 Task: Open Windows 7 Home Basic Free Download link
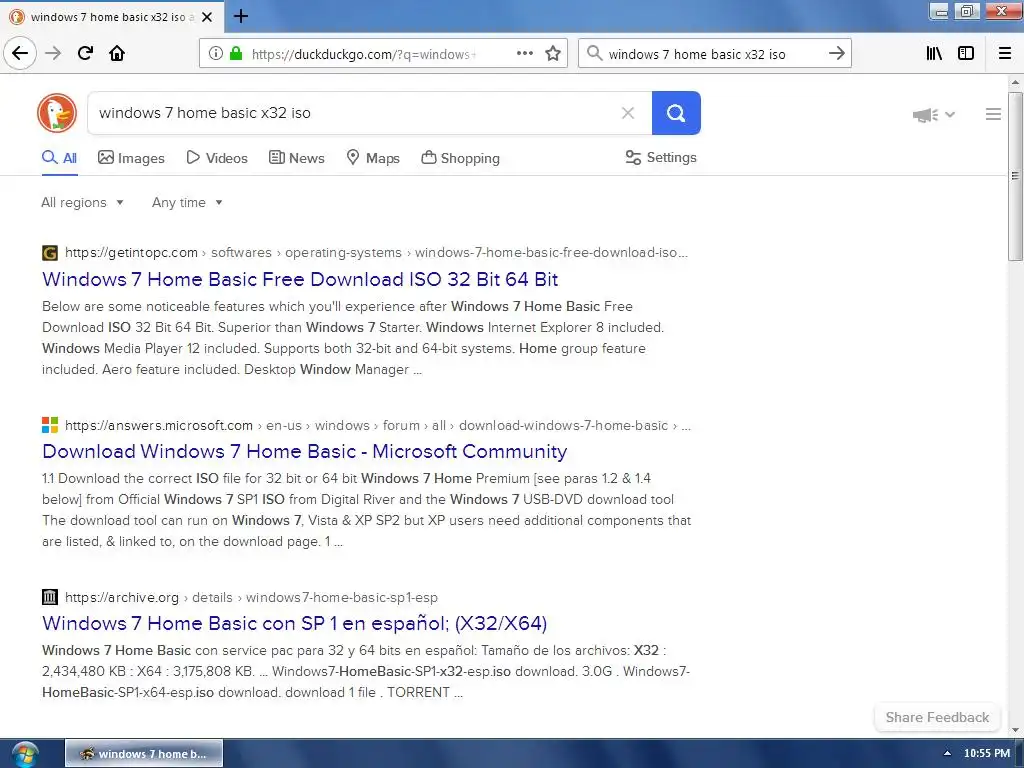[x=300, y=280]
